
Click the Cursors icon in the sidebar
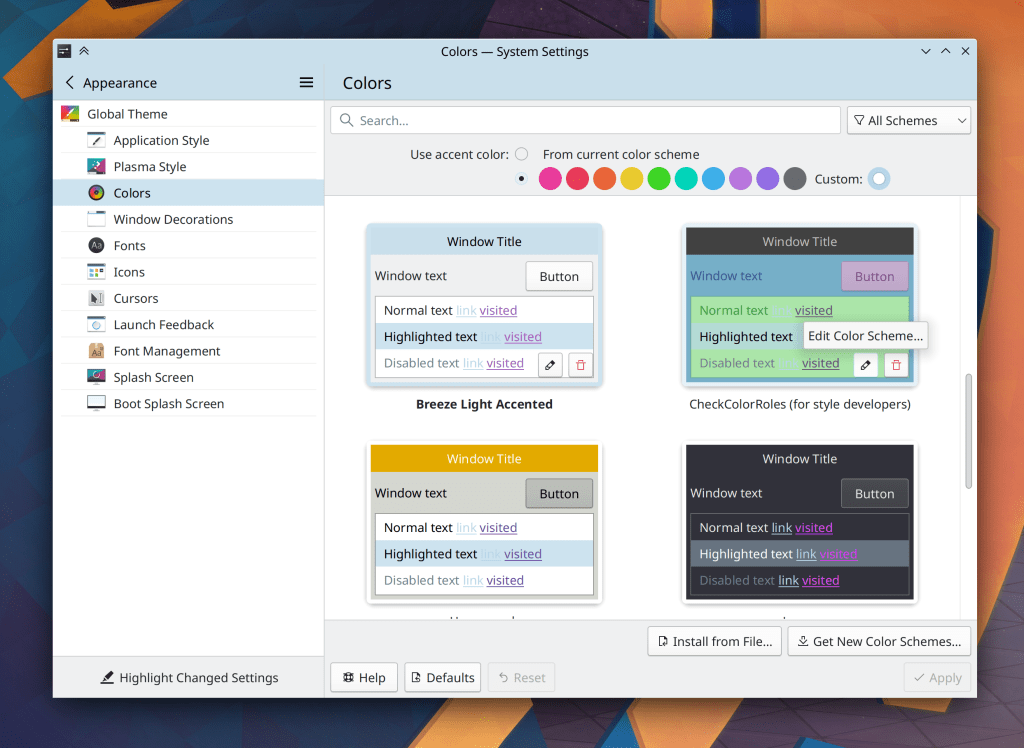(x=97, y=299)
